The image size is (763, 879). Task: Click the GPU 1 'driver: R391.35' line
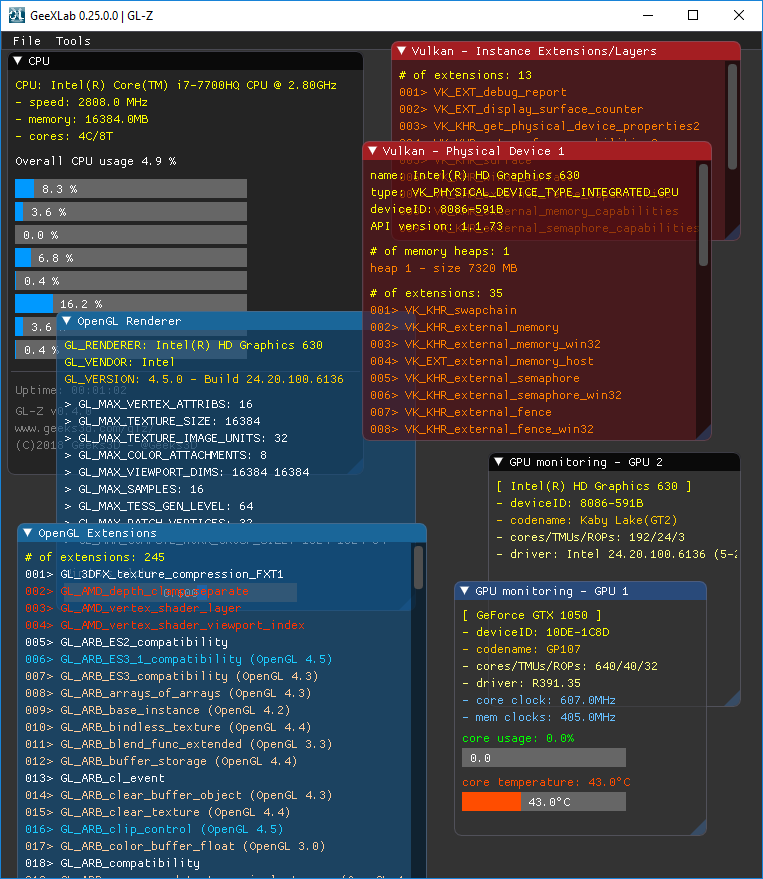point(521,683)
